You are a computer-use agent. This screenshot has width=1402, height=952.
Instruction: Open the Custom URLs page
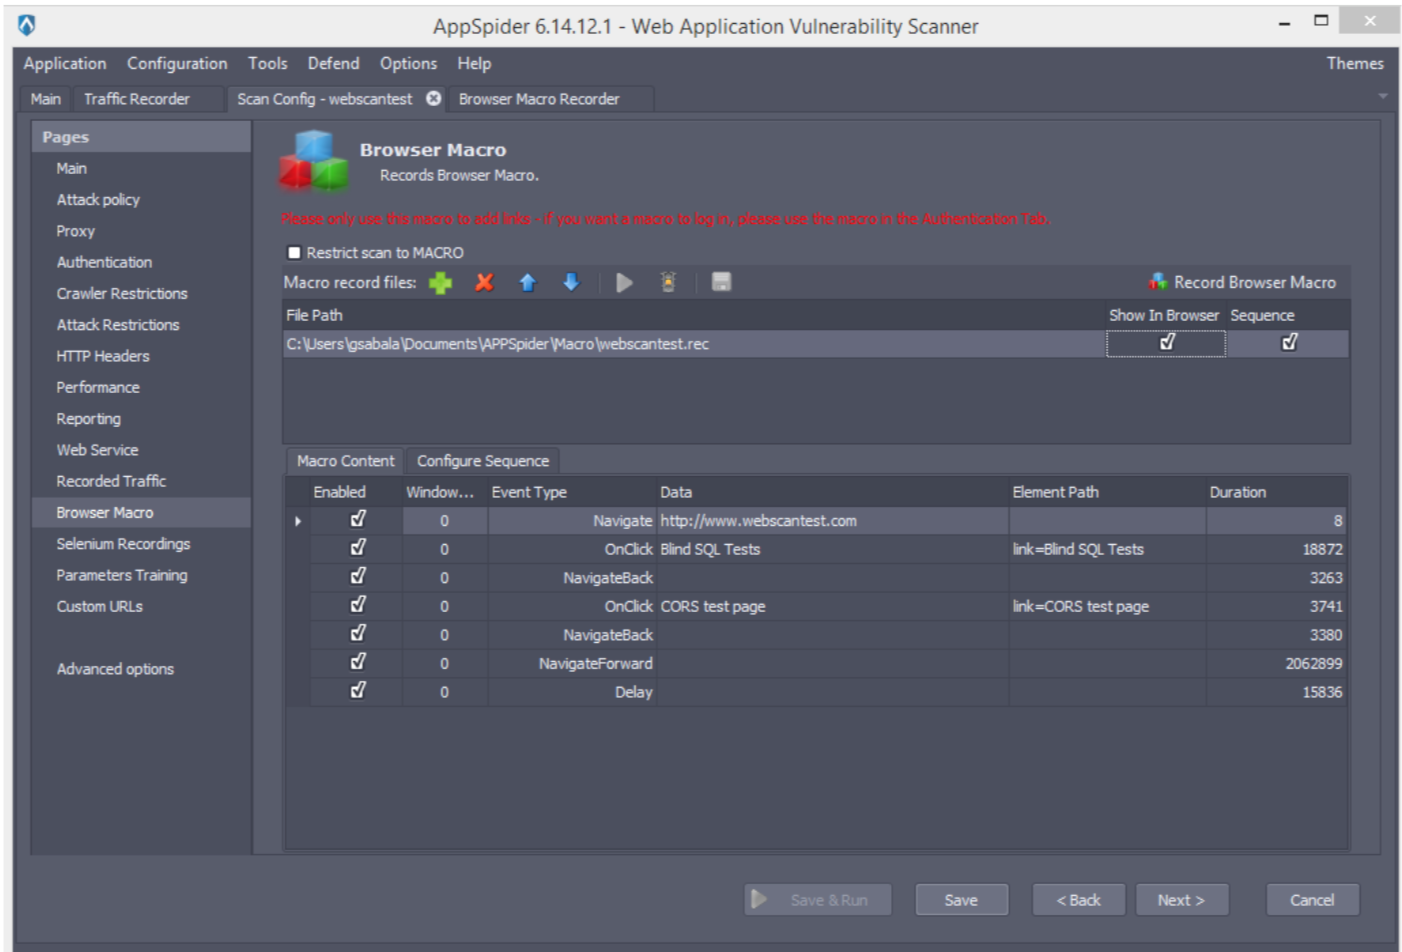point(99,606)
